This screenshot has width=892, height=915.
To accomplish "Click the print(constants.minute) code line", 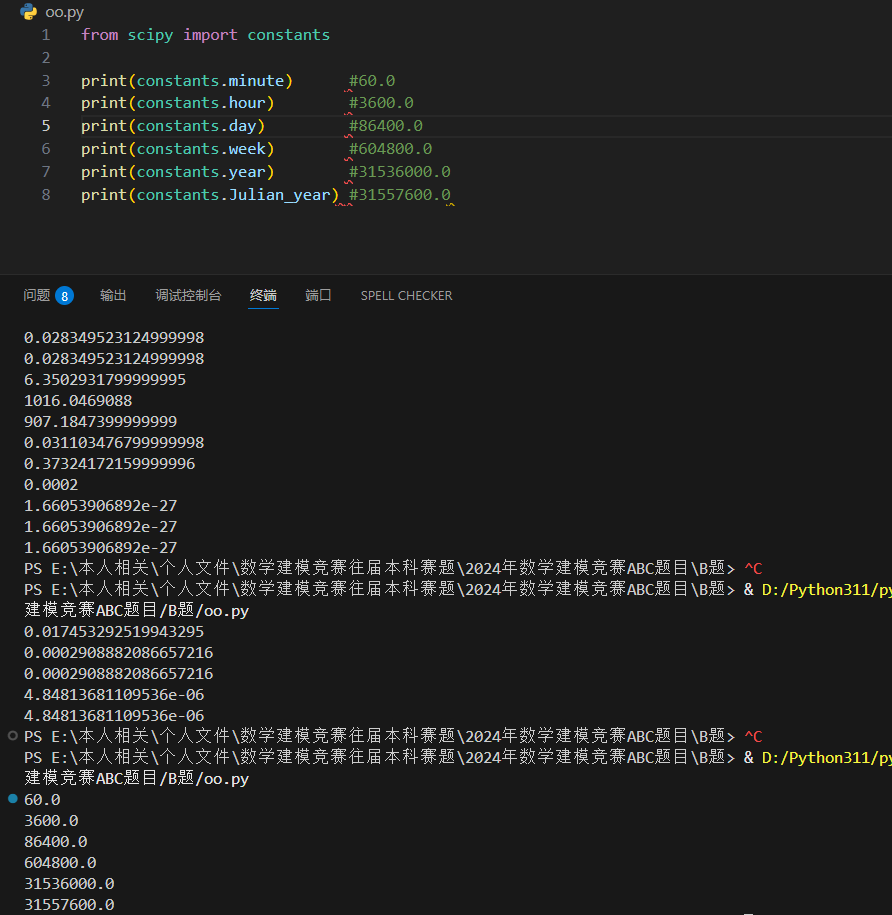I will click(x=187, y=81).
